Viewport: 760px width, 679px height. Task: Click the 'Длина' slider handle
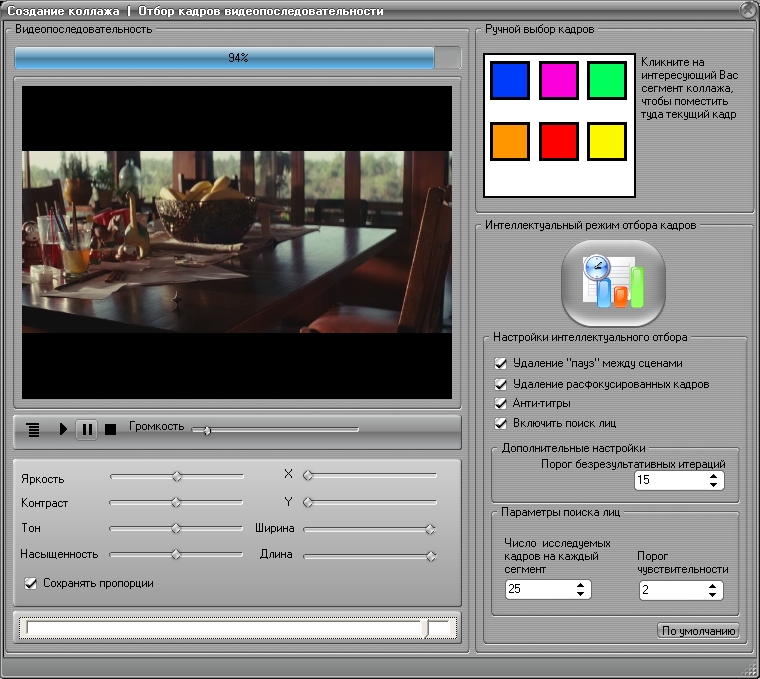pos(431,556)
